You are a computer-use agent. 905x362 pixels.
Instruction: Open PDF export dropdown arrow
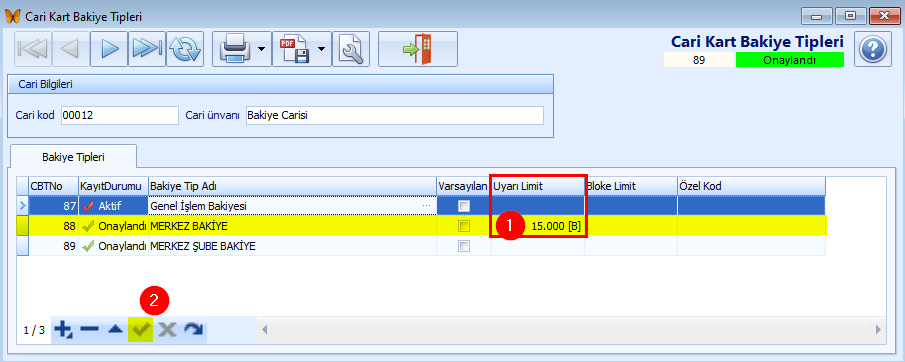pyautogui.click(x=321, y=50)
